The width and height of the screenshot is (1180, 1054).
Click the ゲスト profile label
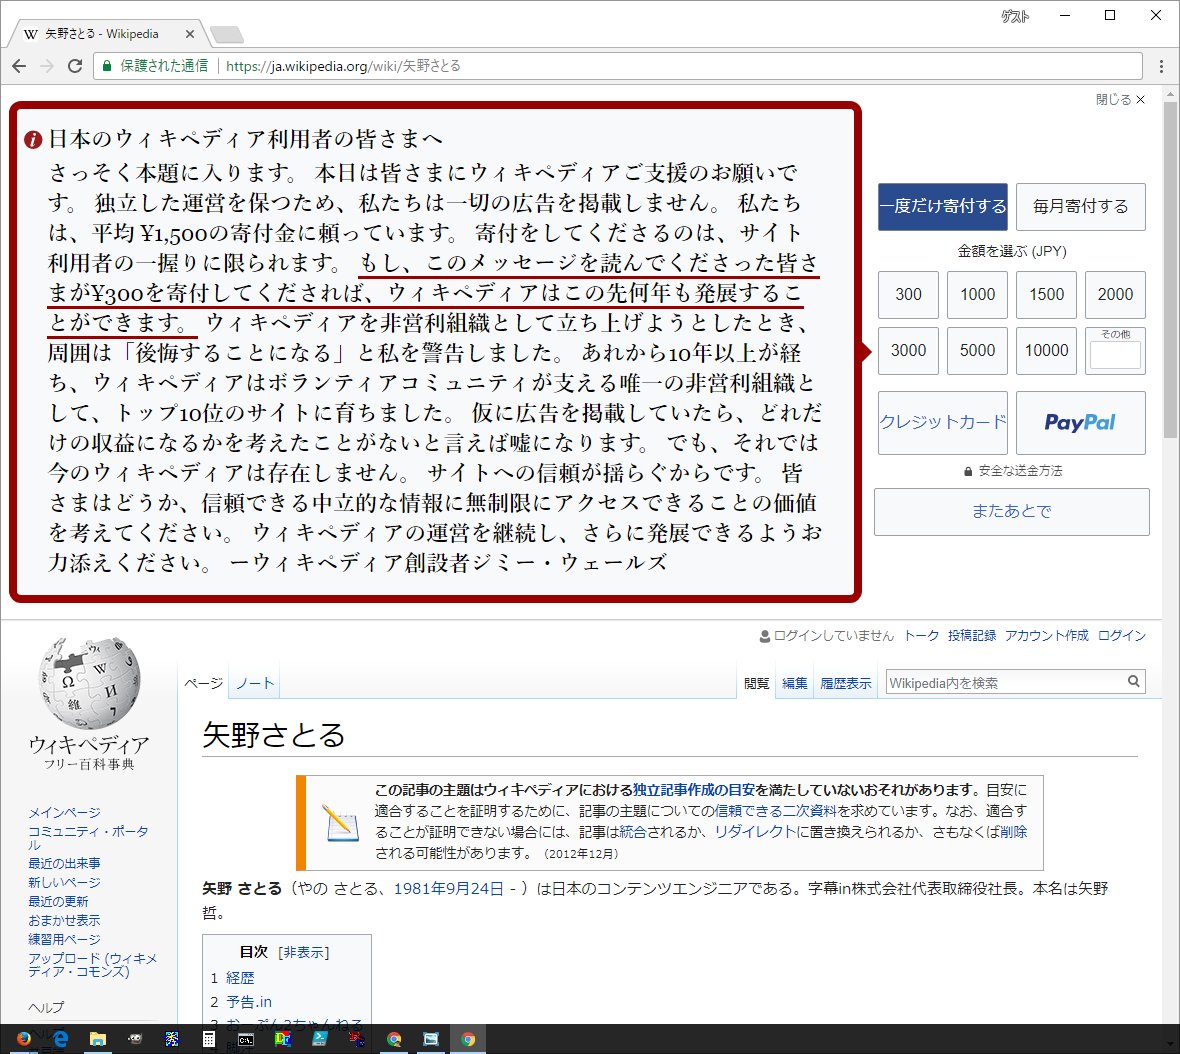tap(1014, 17)
